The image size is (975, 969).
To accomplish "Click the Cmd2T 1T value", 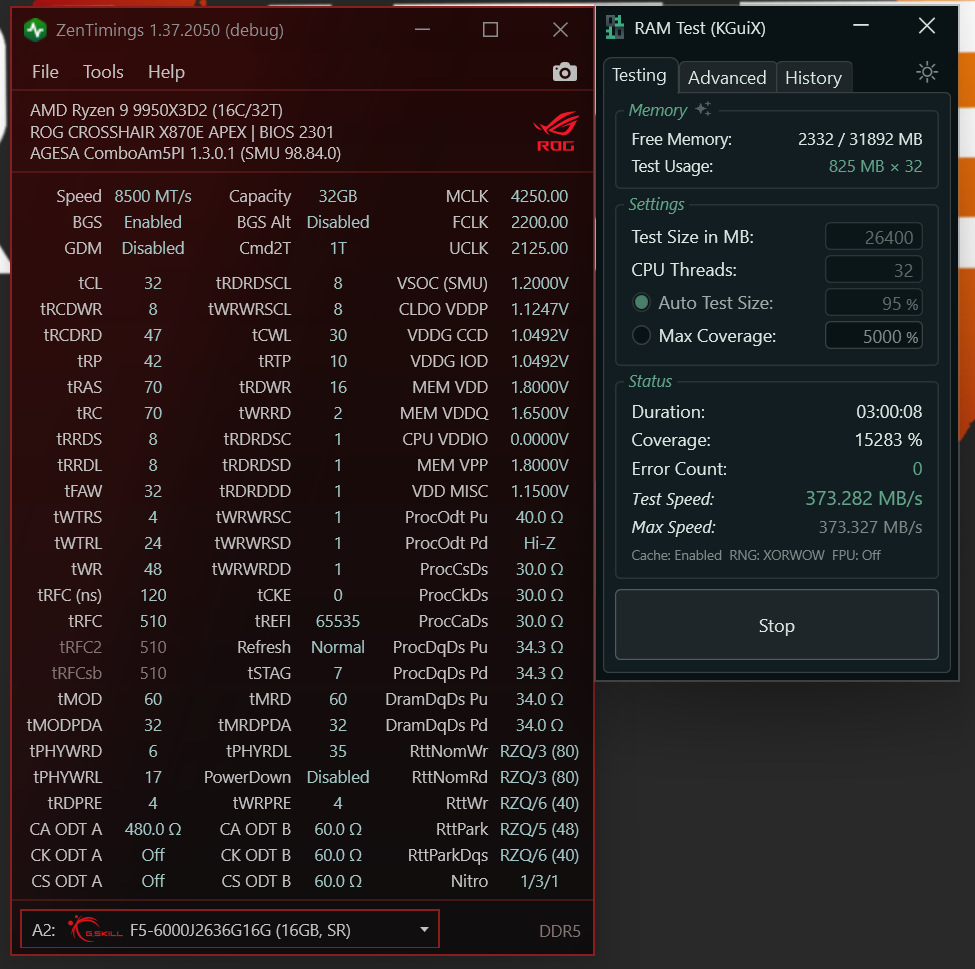I will pyautogui.click(x=338, y=248).
